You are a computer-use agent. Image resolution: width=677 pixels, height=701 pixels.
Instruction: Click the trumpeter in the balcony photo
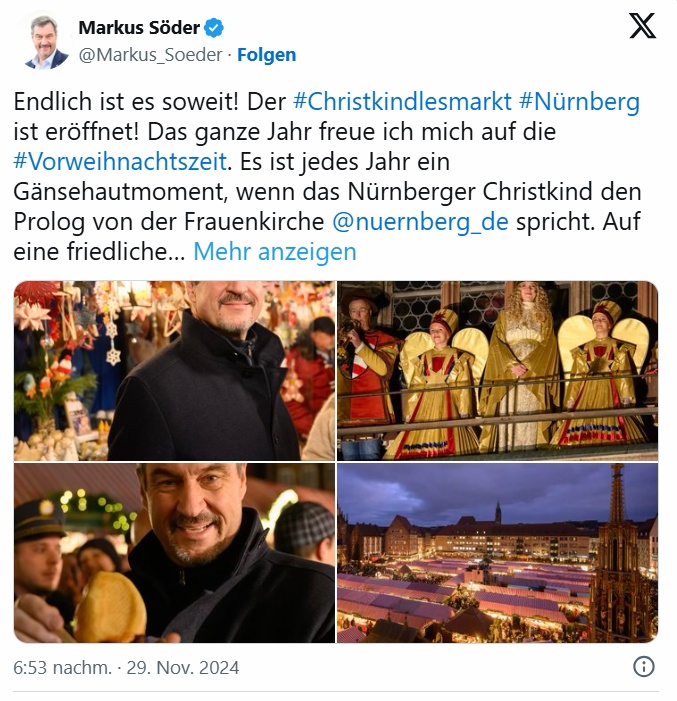point(364,362)
